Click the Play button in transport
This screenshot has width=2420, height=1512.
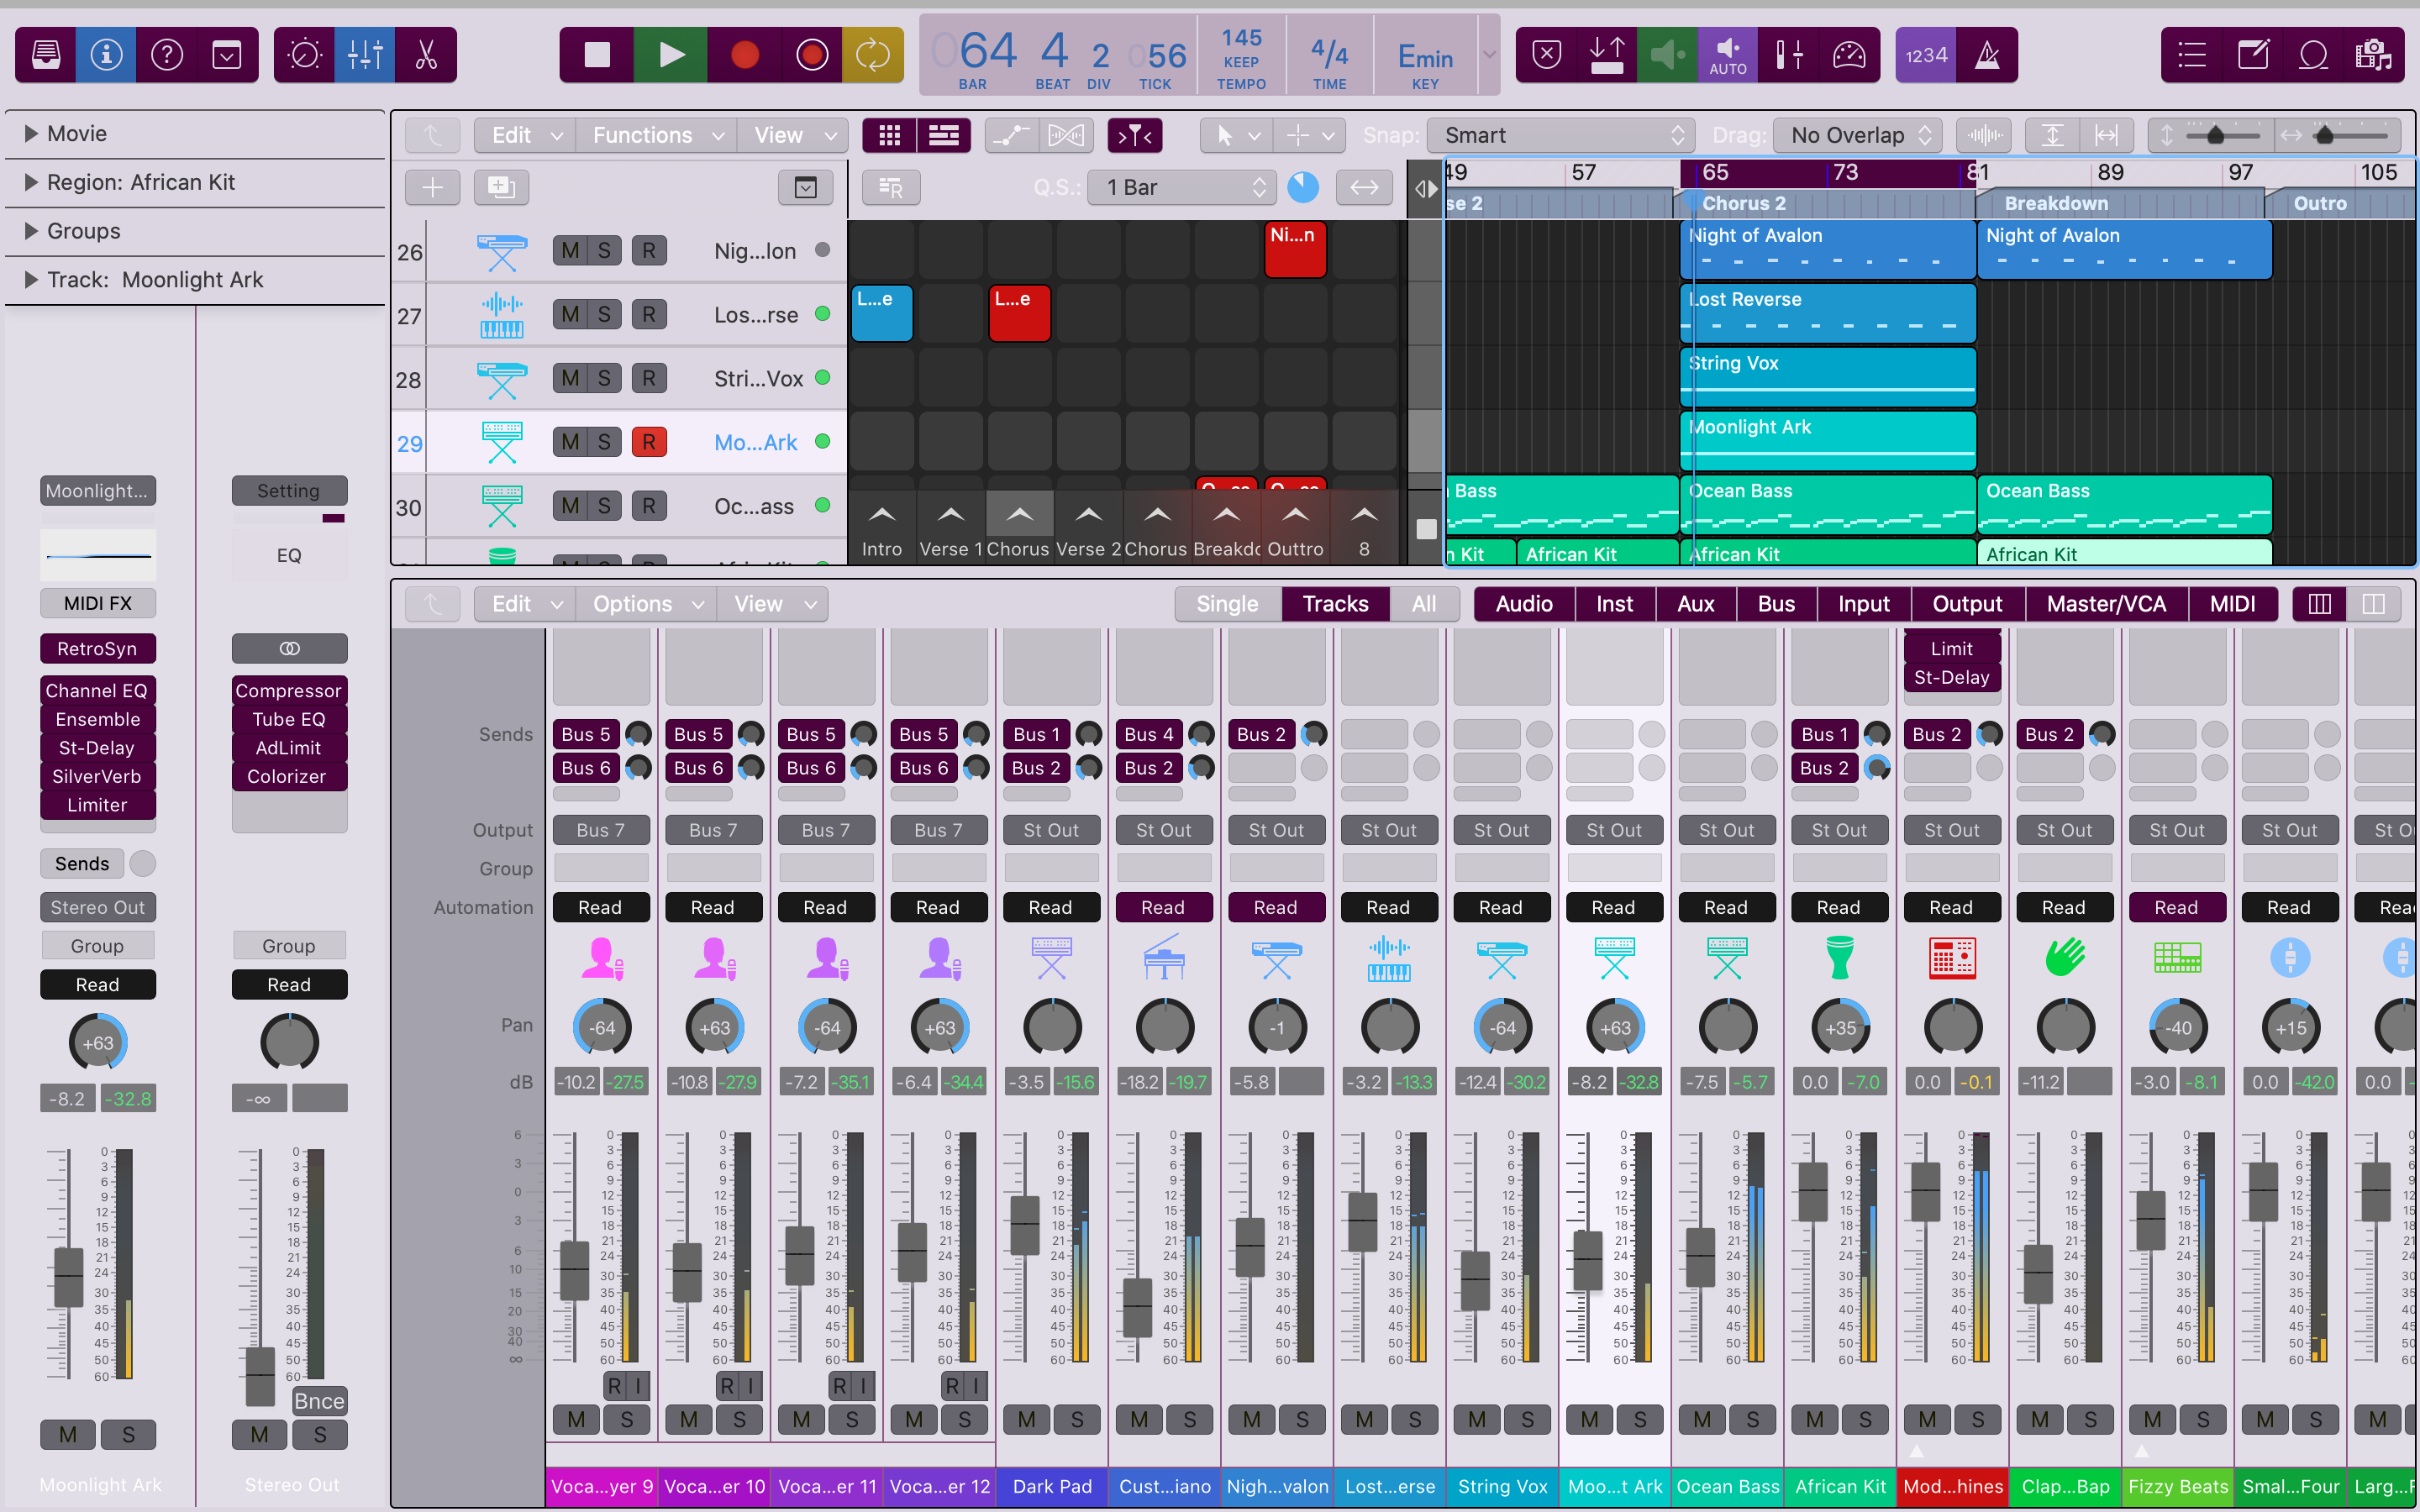pos(671,55)
